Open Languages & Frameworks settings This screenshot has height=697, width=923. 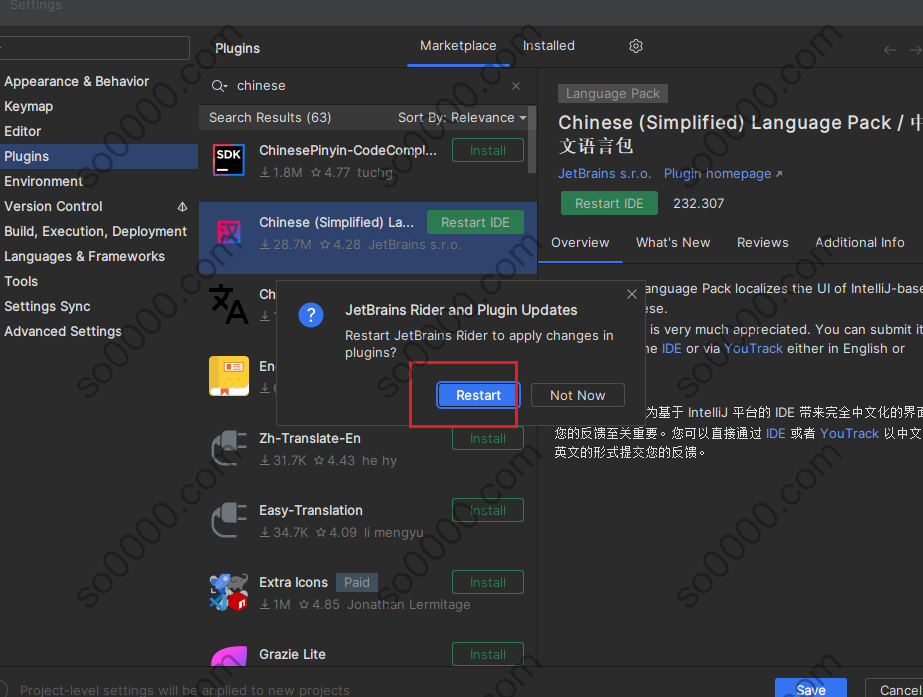(x=84, y=257)
